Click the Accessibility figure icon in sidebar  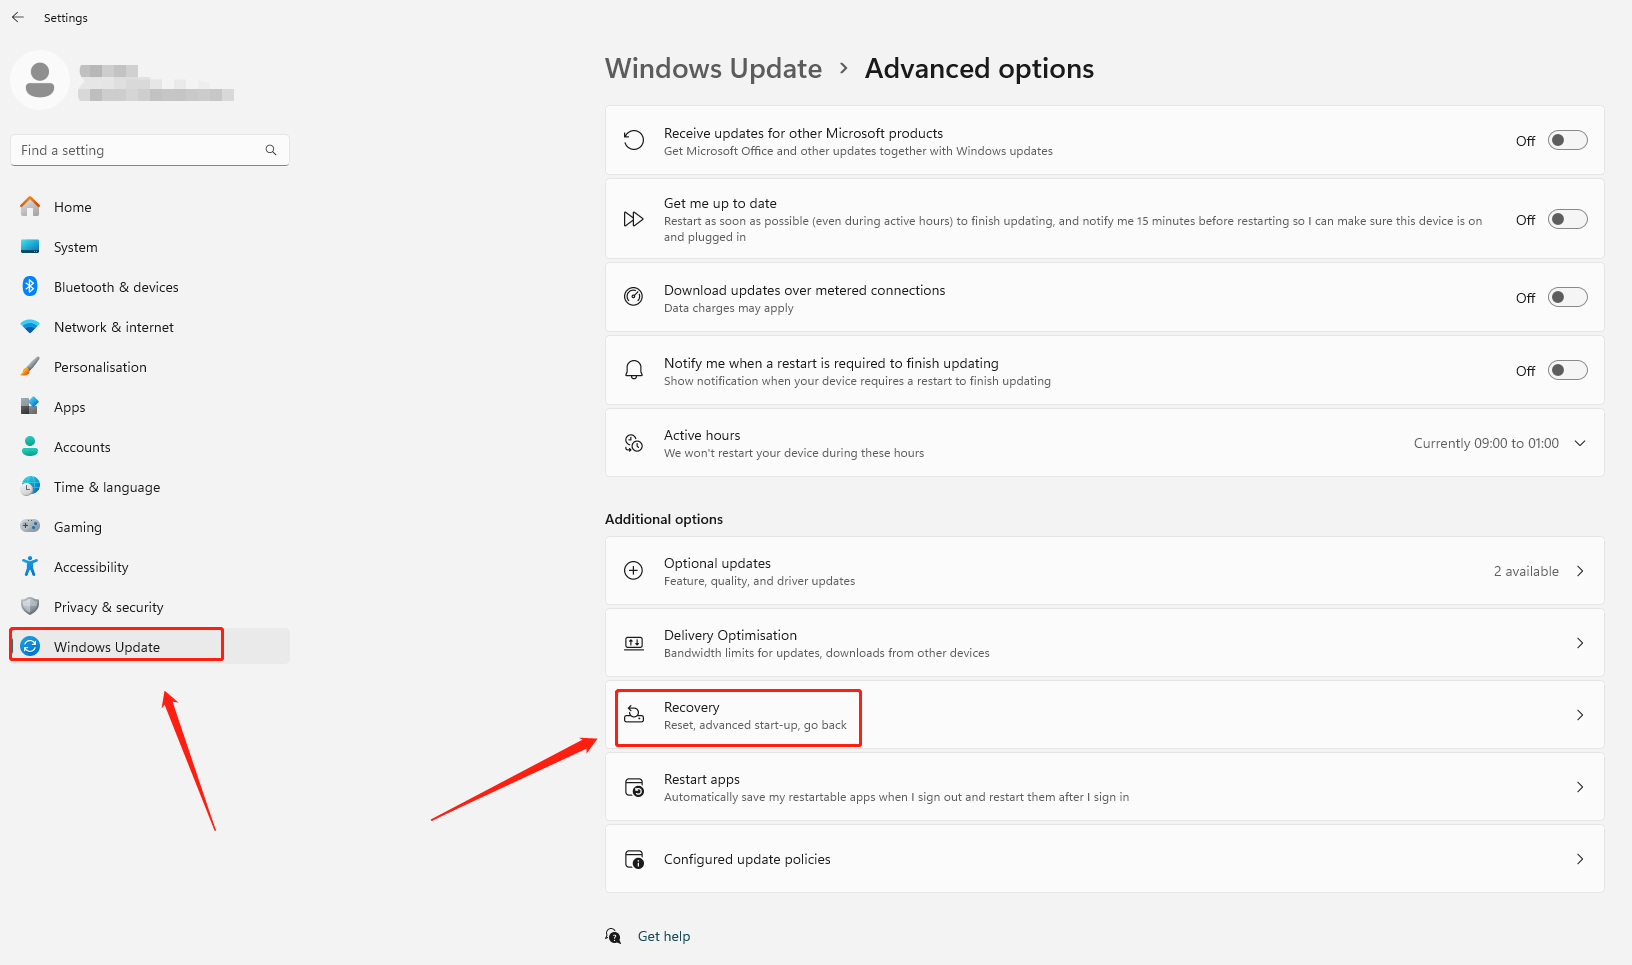pos(30,567)
